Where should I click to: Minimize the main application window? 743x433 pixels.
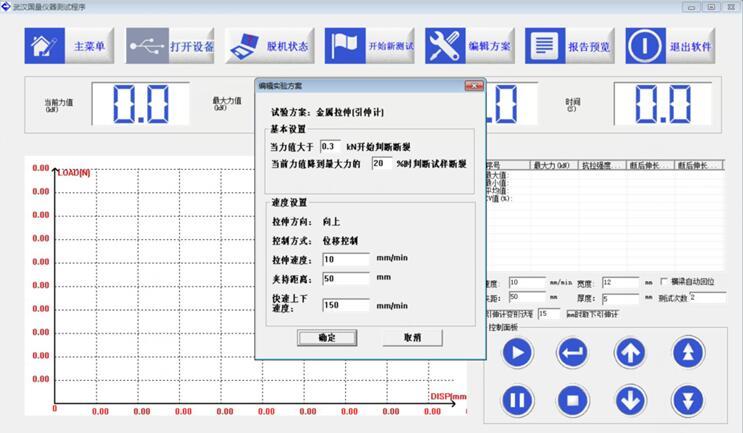tap(691, 7)
